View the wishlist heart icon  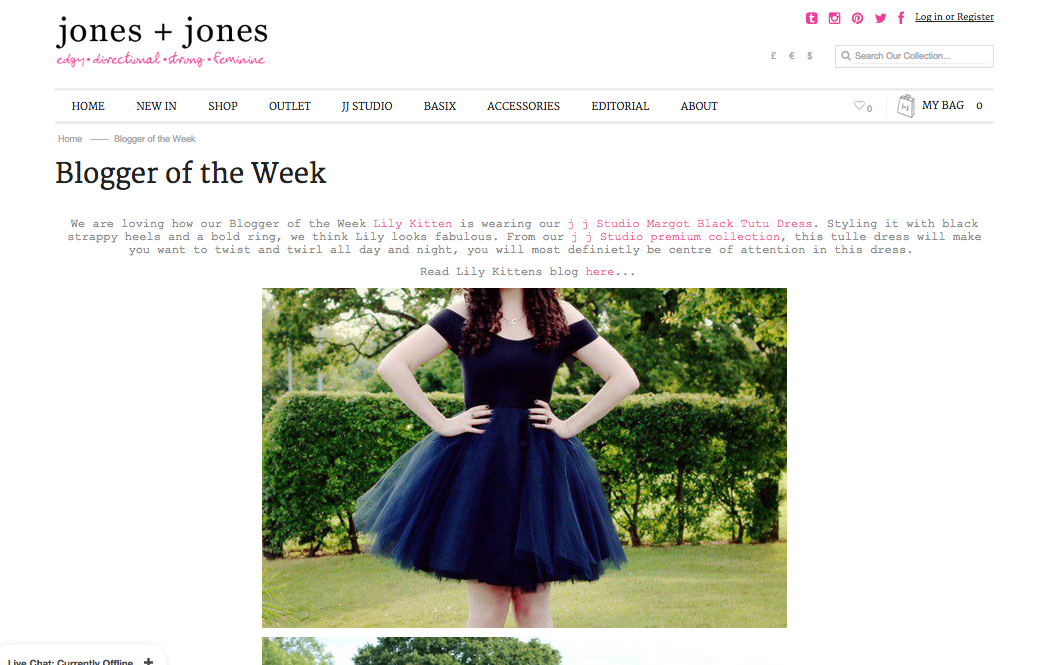pyautogui.click(x=859, y=105)
